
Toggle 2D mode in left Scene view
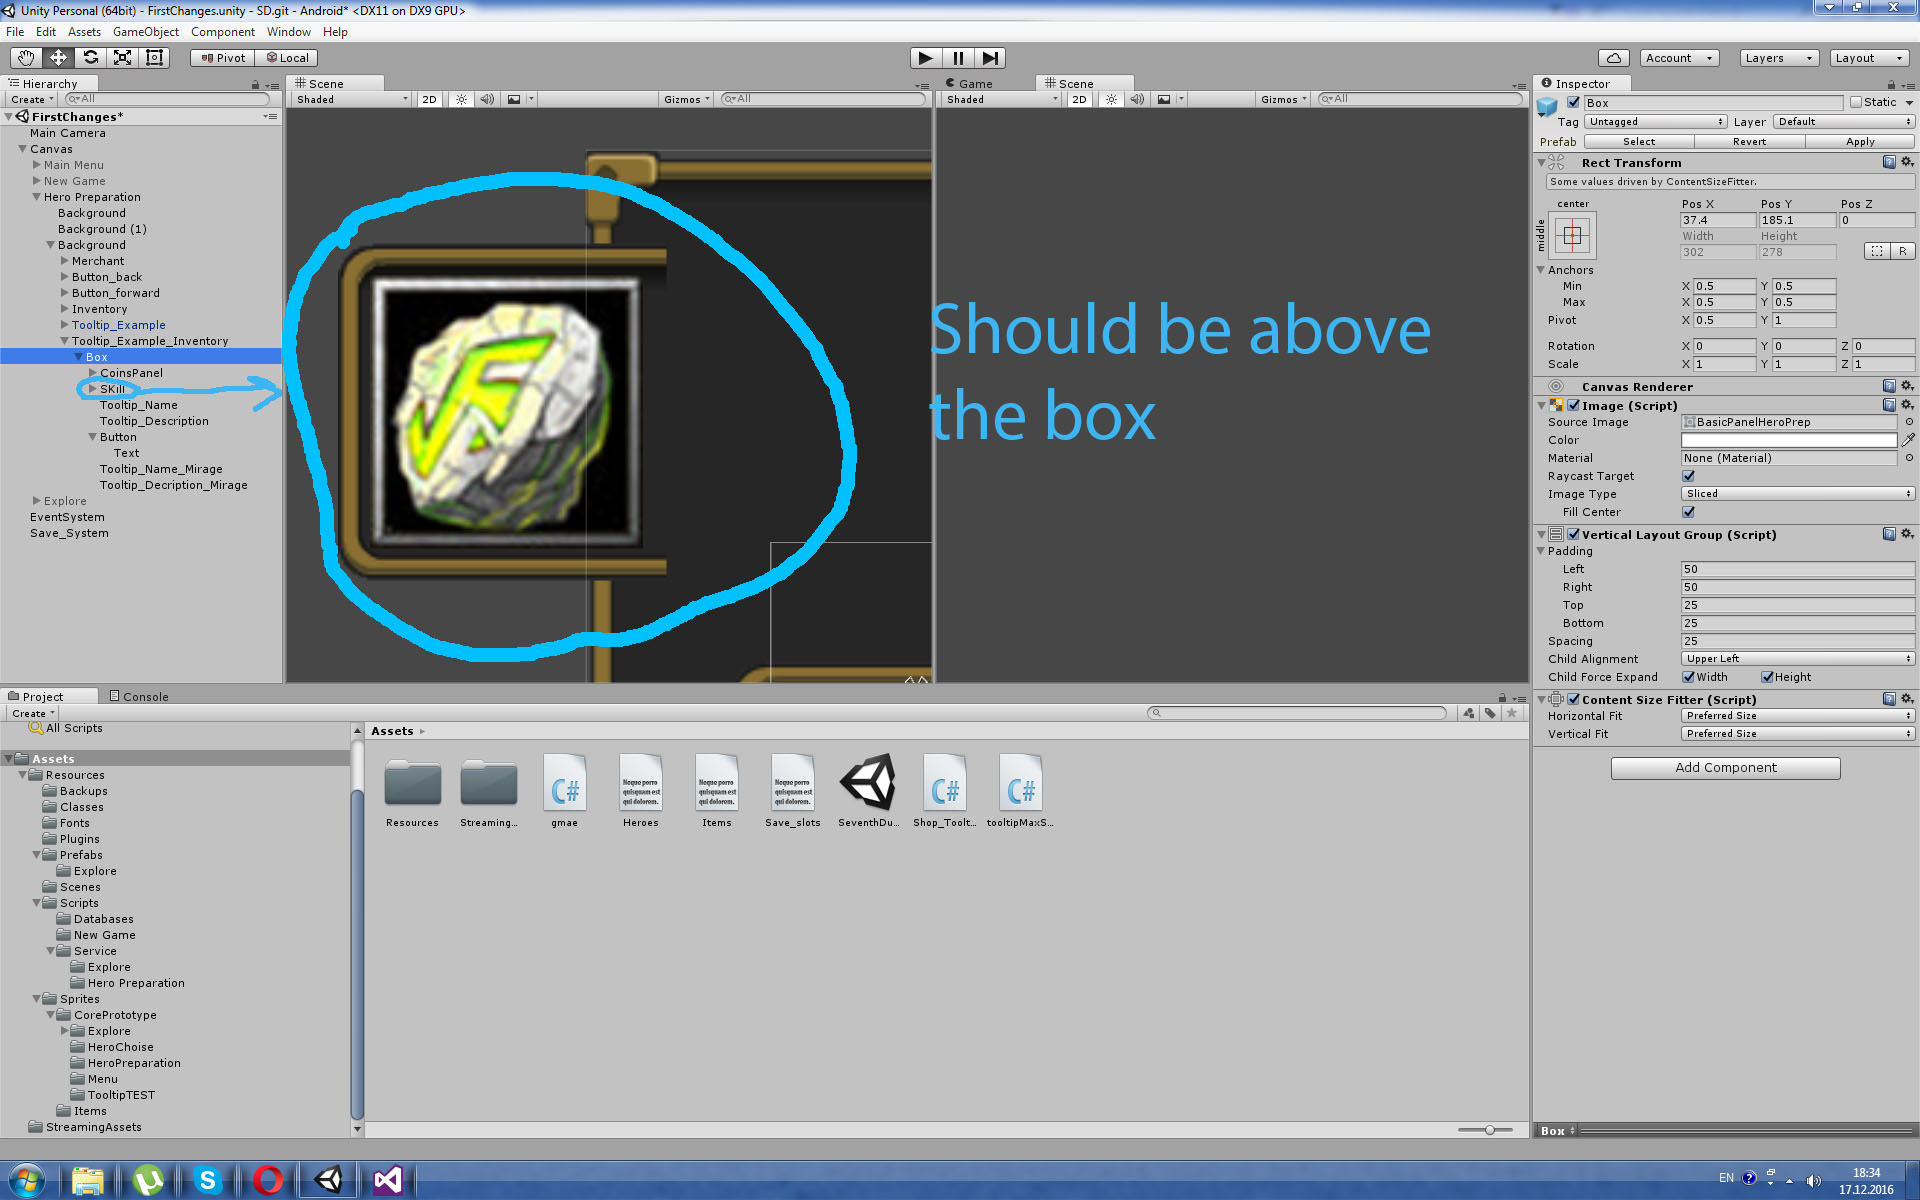[429, 99]
